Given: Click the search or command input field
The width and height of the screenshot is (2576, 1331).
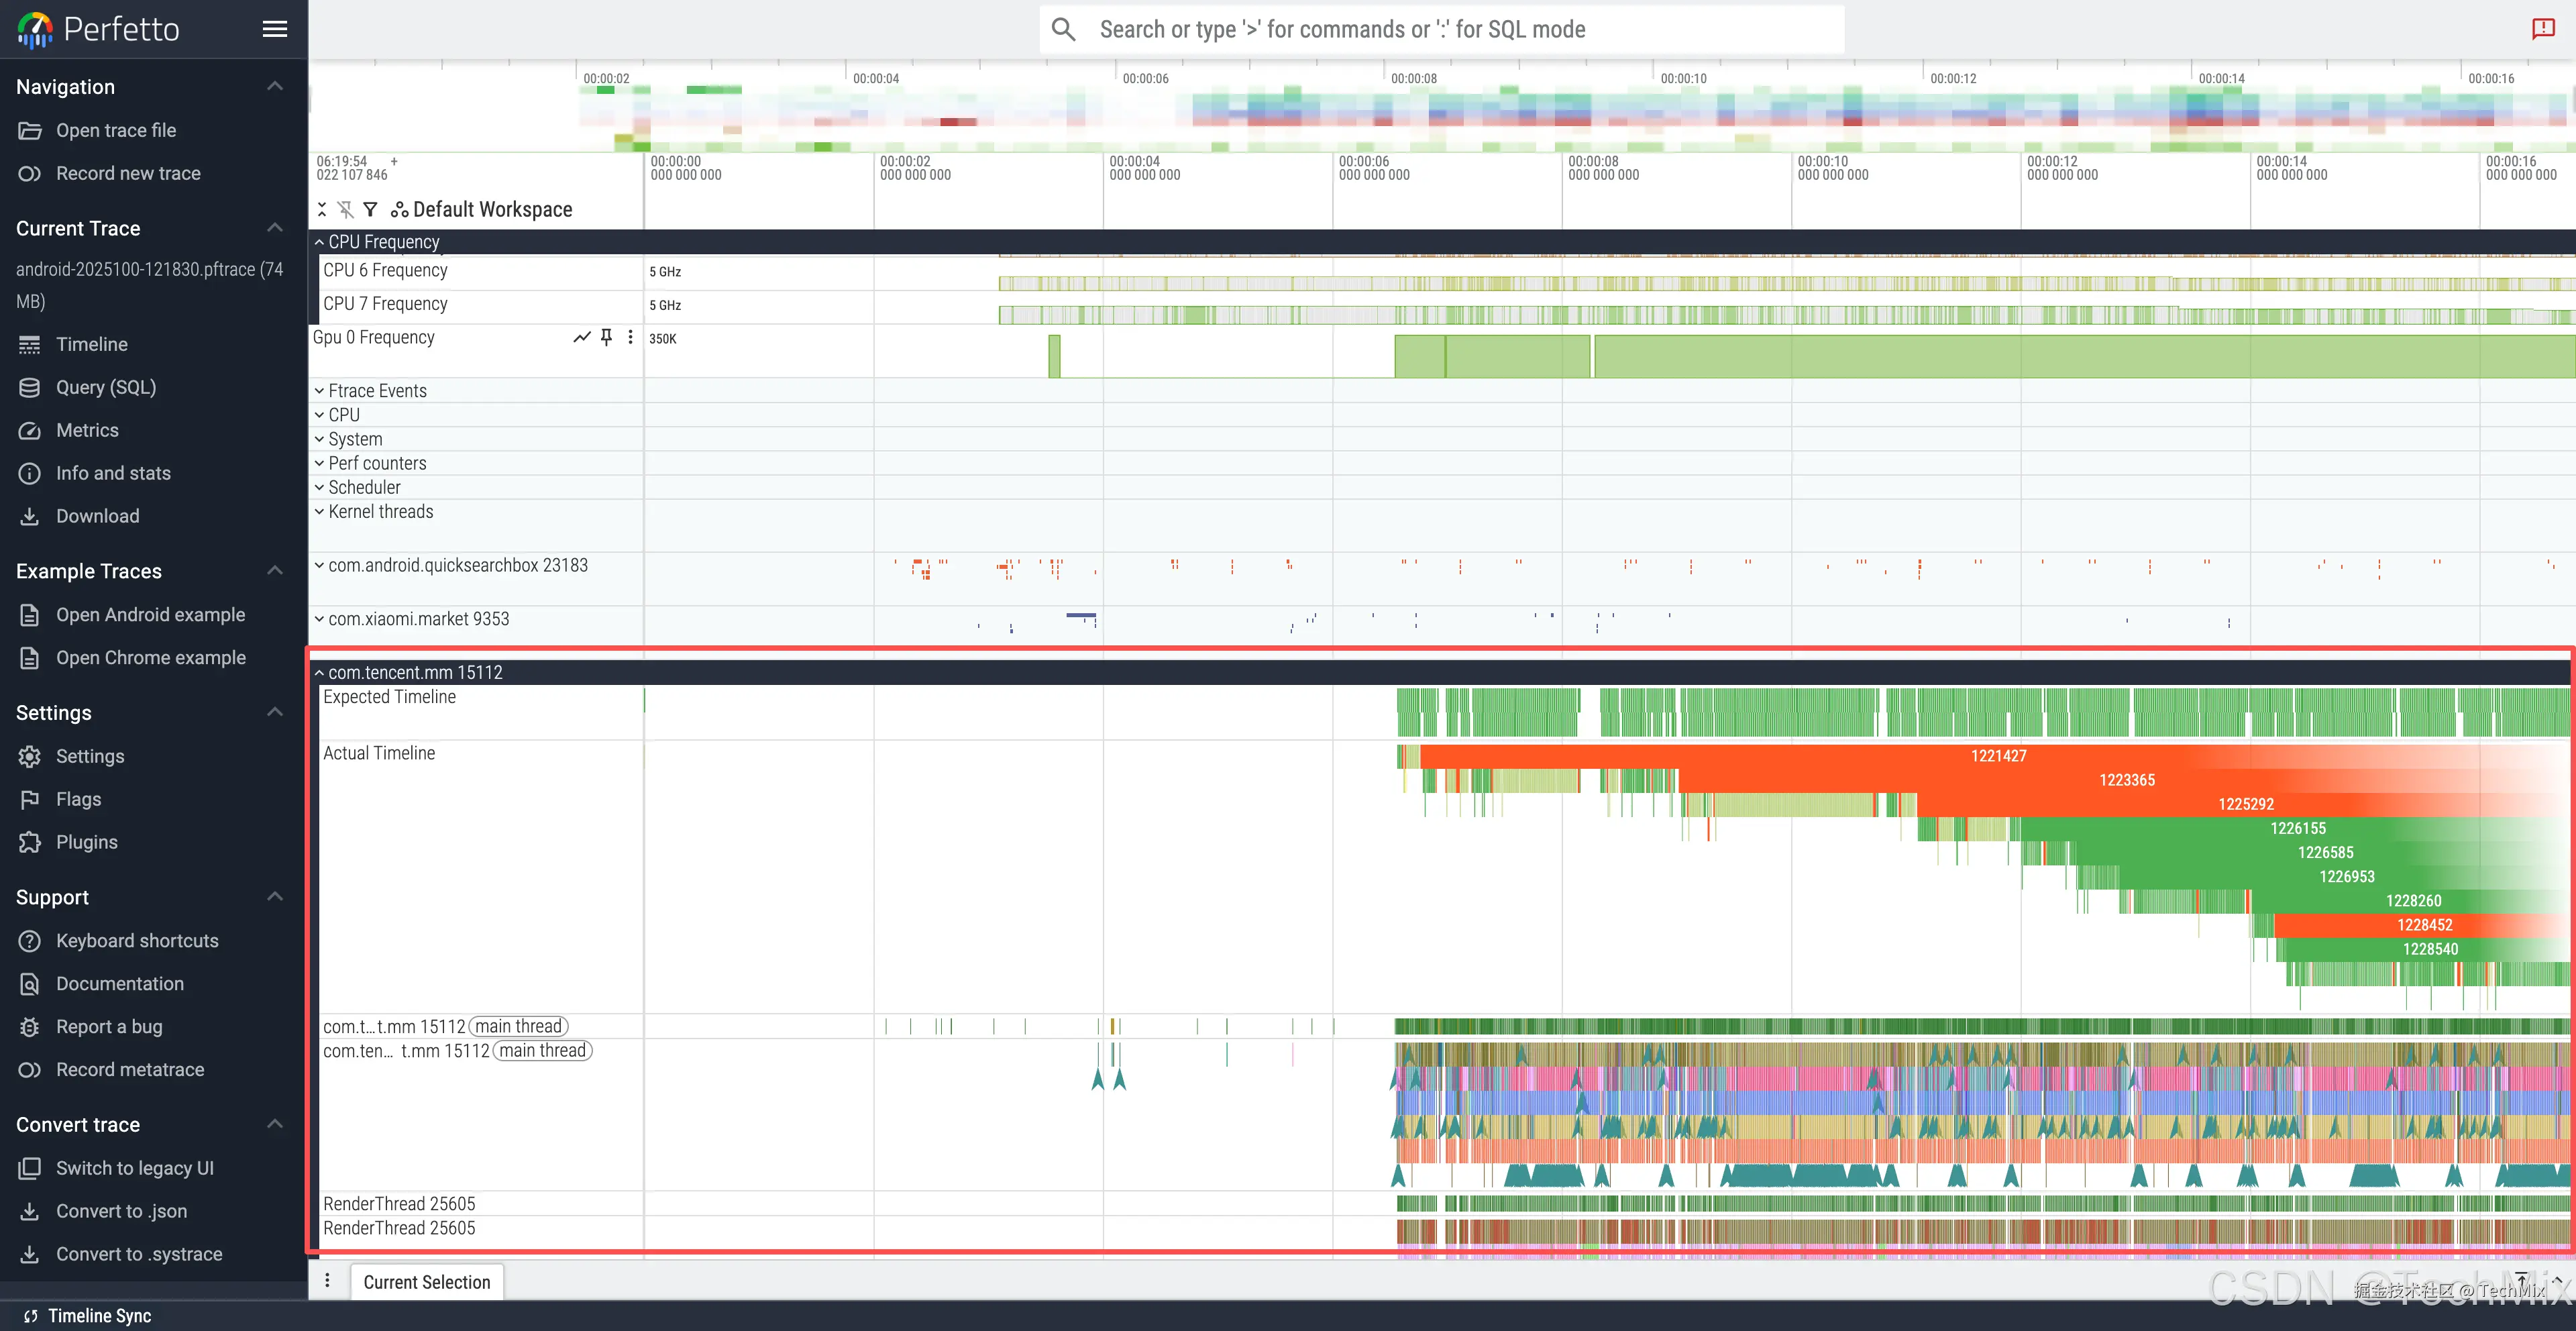Looking at the screenshot, I should click(x=1440, y=29).
